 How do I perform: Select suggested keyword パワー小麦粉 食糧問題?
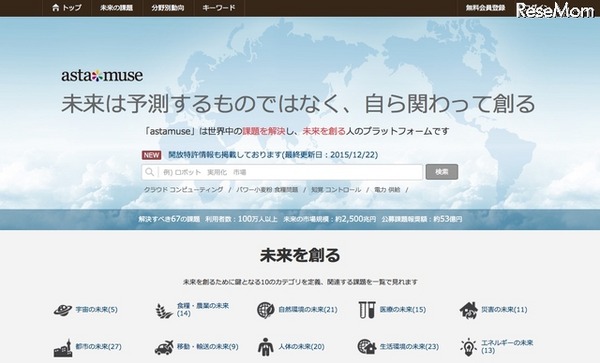pyautogui.click(x=267, y=189)
